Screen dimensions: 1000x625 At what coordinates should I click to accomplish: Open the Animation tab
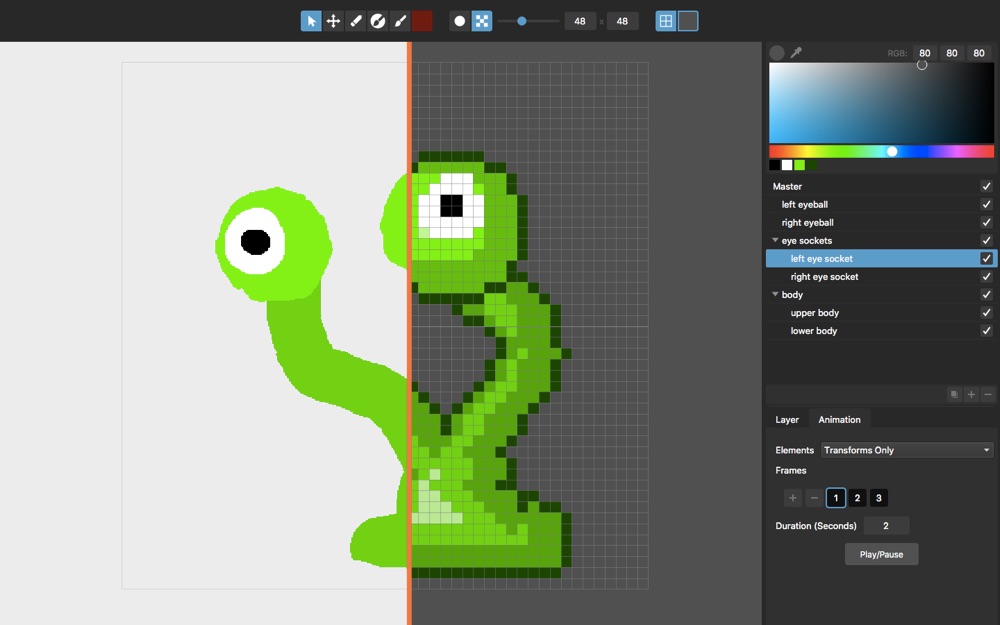pos(839,420)
